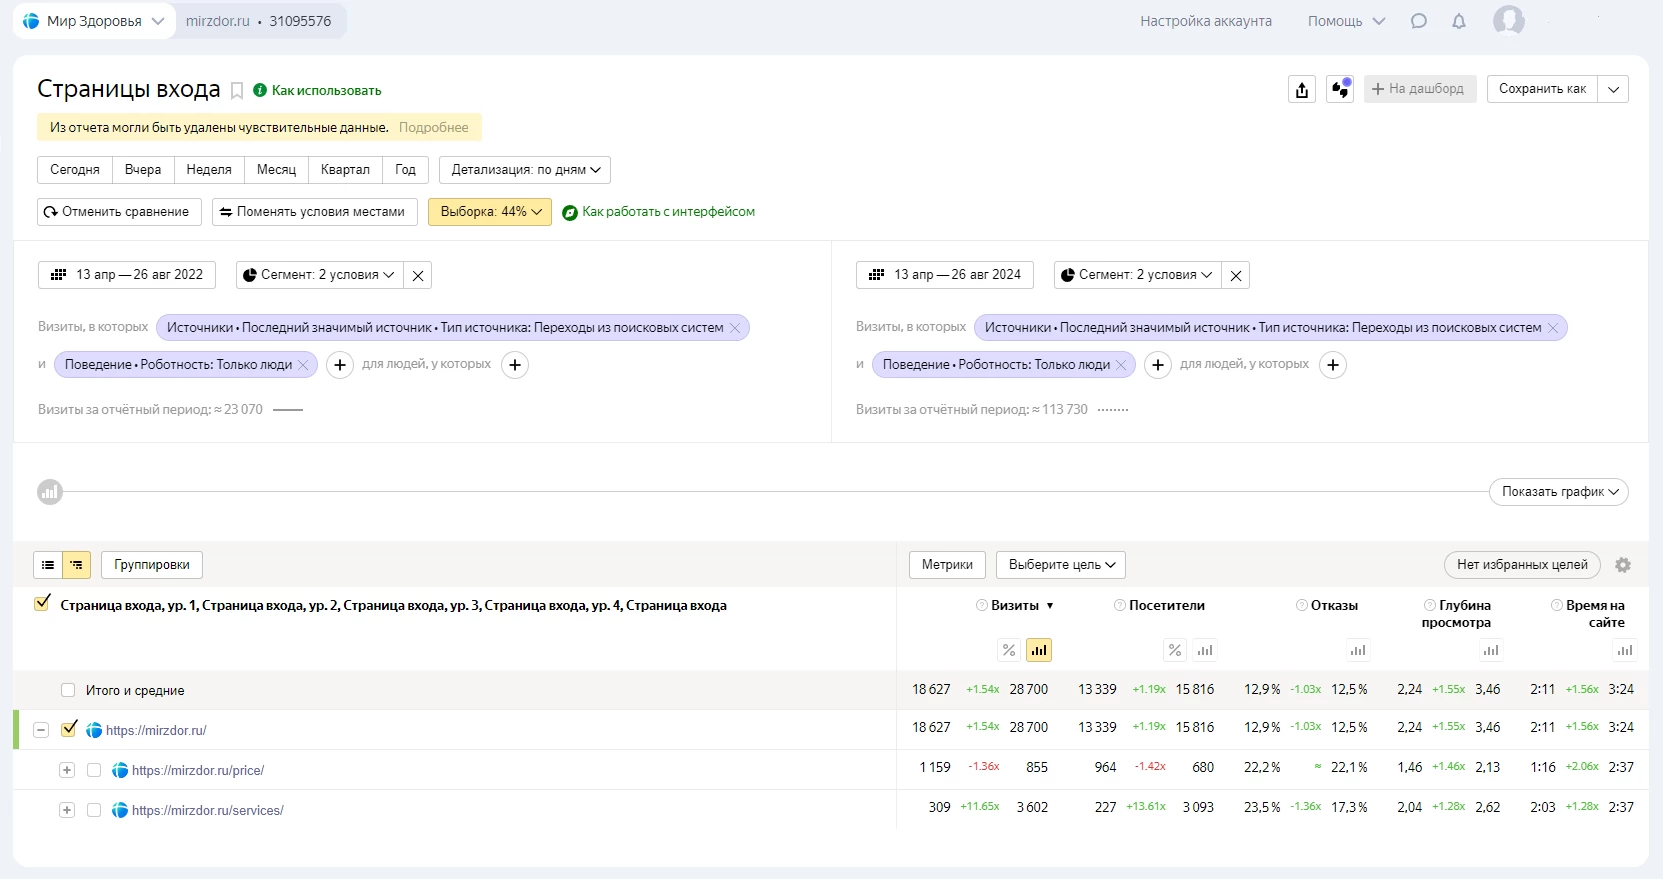Uncheck the https://mirzdor.ru/ row checkbox
Image resolution: width=1663 pixels, height=879 pixels.
69,730
